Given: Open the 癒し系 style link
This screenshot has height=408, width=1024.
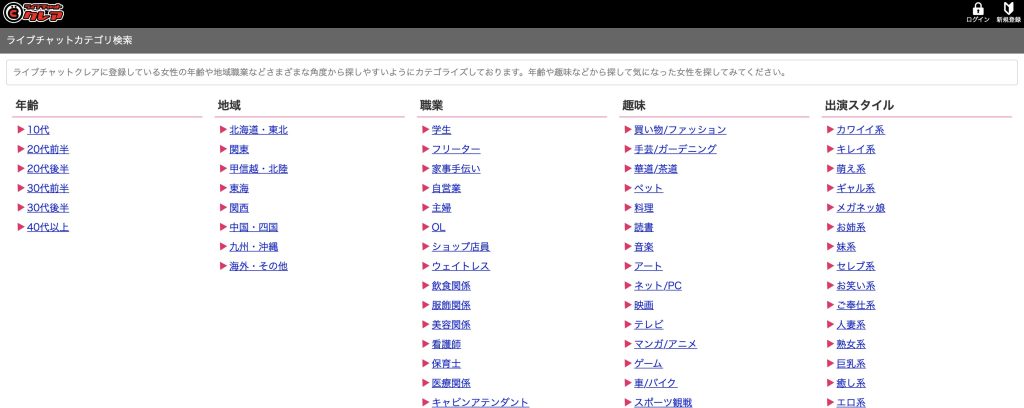Looking at the screenshot, I should 851,384.
